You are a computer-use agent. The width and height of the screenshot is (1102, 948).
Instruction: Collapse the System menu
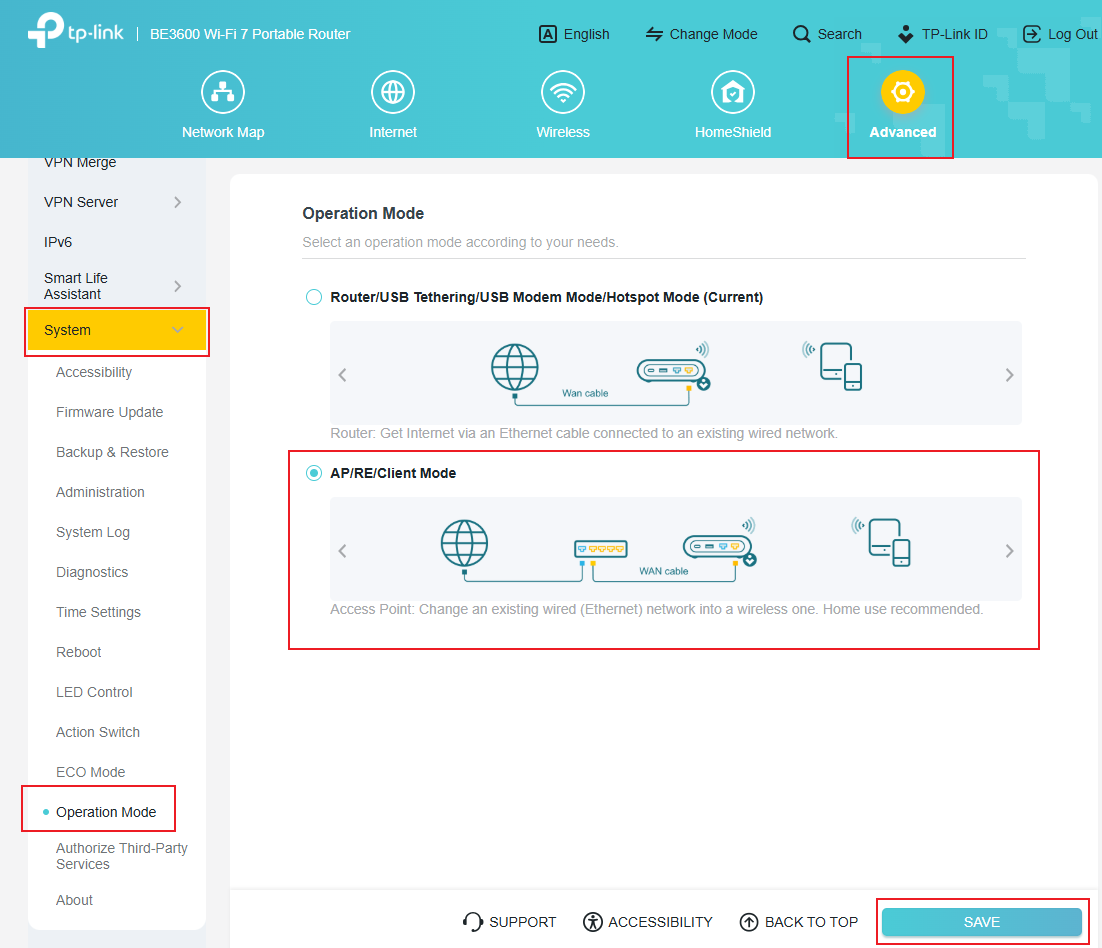click(x=116, y=330)
